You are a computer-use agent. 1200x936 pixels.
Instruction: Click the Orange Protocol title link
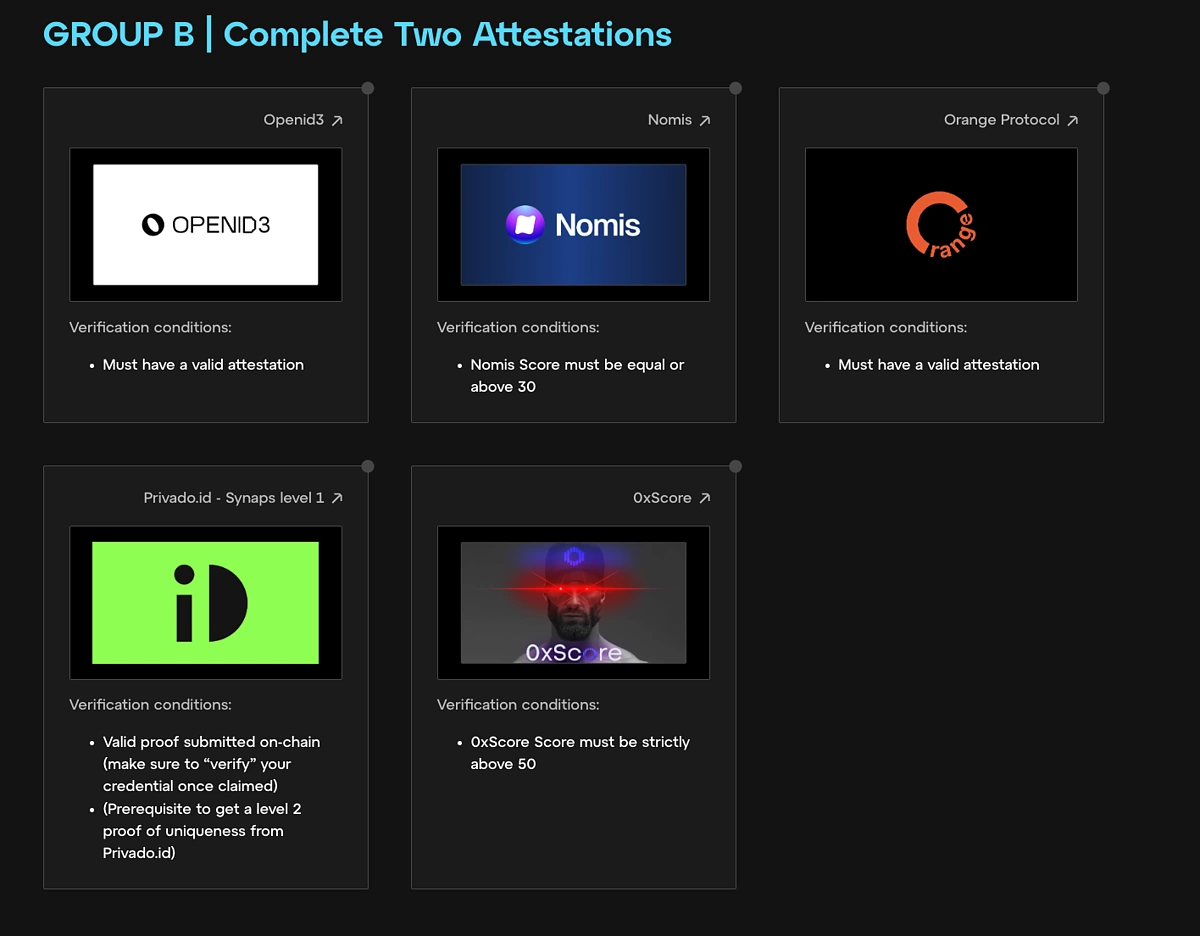pyautogui.click(x=1002, y=120)
